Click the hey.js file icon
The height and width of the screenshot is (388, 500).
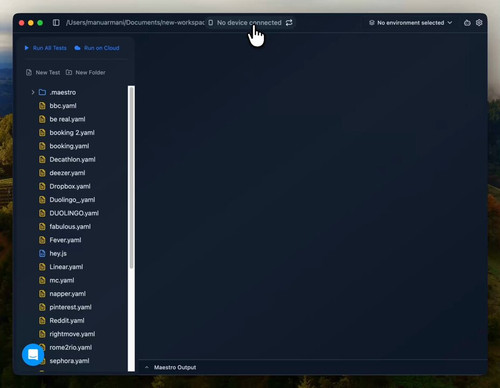(42, 253)
